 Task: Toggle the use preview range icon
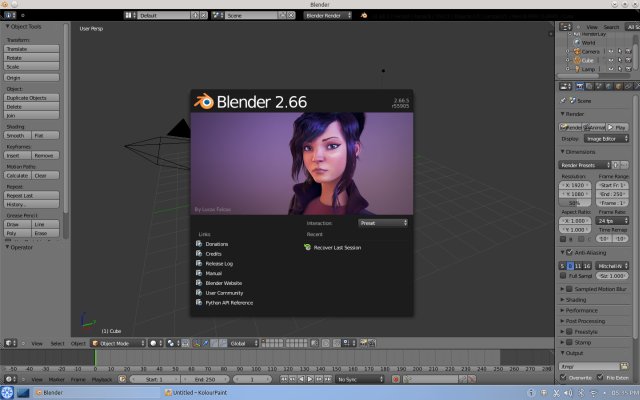(122, 379)
